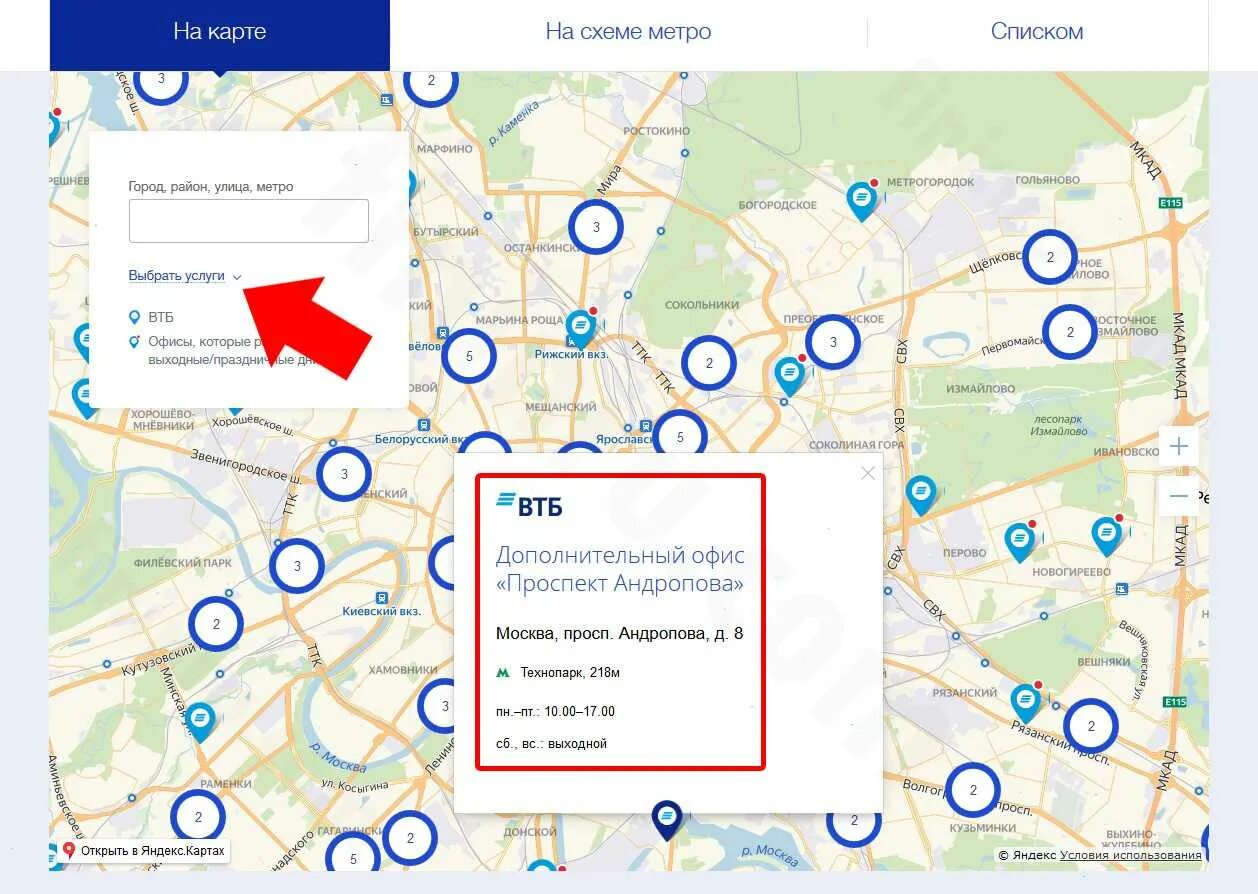Open cluster of 3 offices on Звенигородское шоссе
Screen dimensions: 1258x894
344,474
